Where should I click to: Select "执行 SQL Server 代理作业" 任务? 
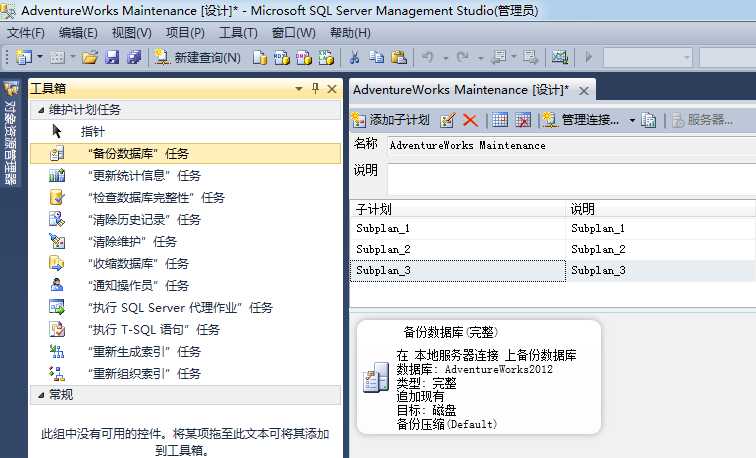coord(185,308)
